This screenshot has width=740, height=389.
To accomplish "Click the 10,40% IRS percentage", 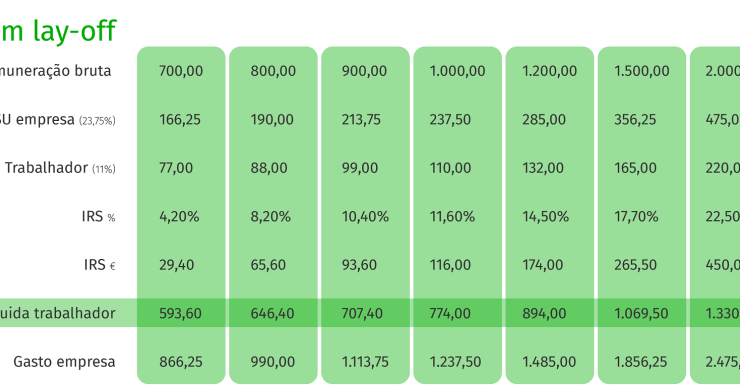I will 365,217.
